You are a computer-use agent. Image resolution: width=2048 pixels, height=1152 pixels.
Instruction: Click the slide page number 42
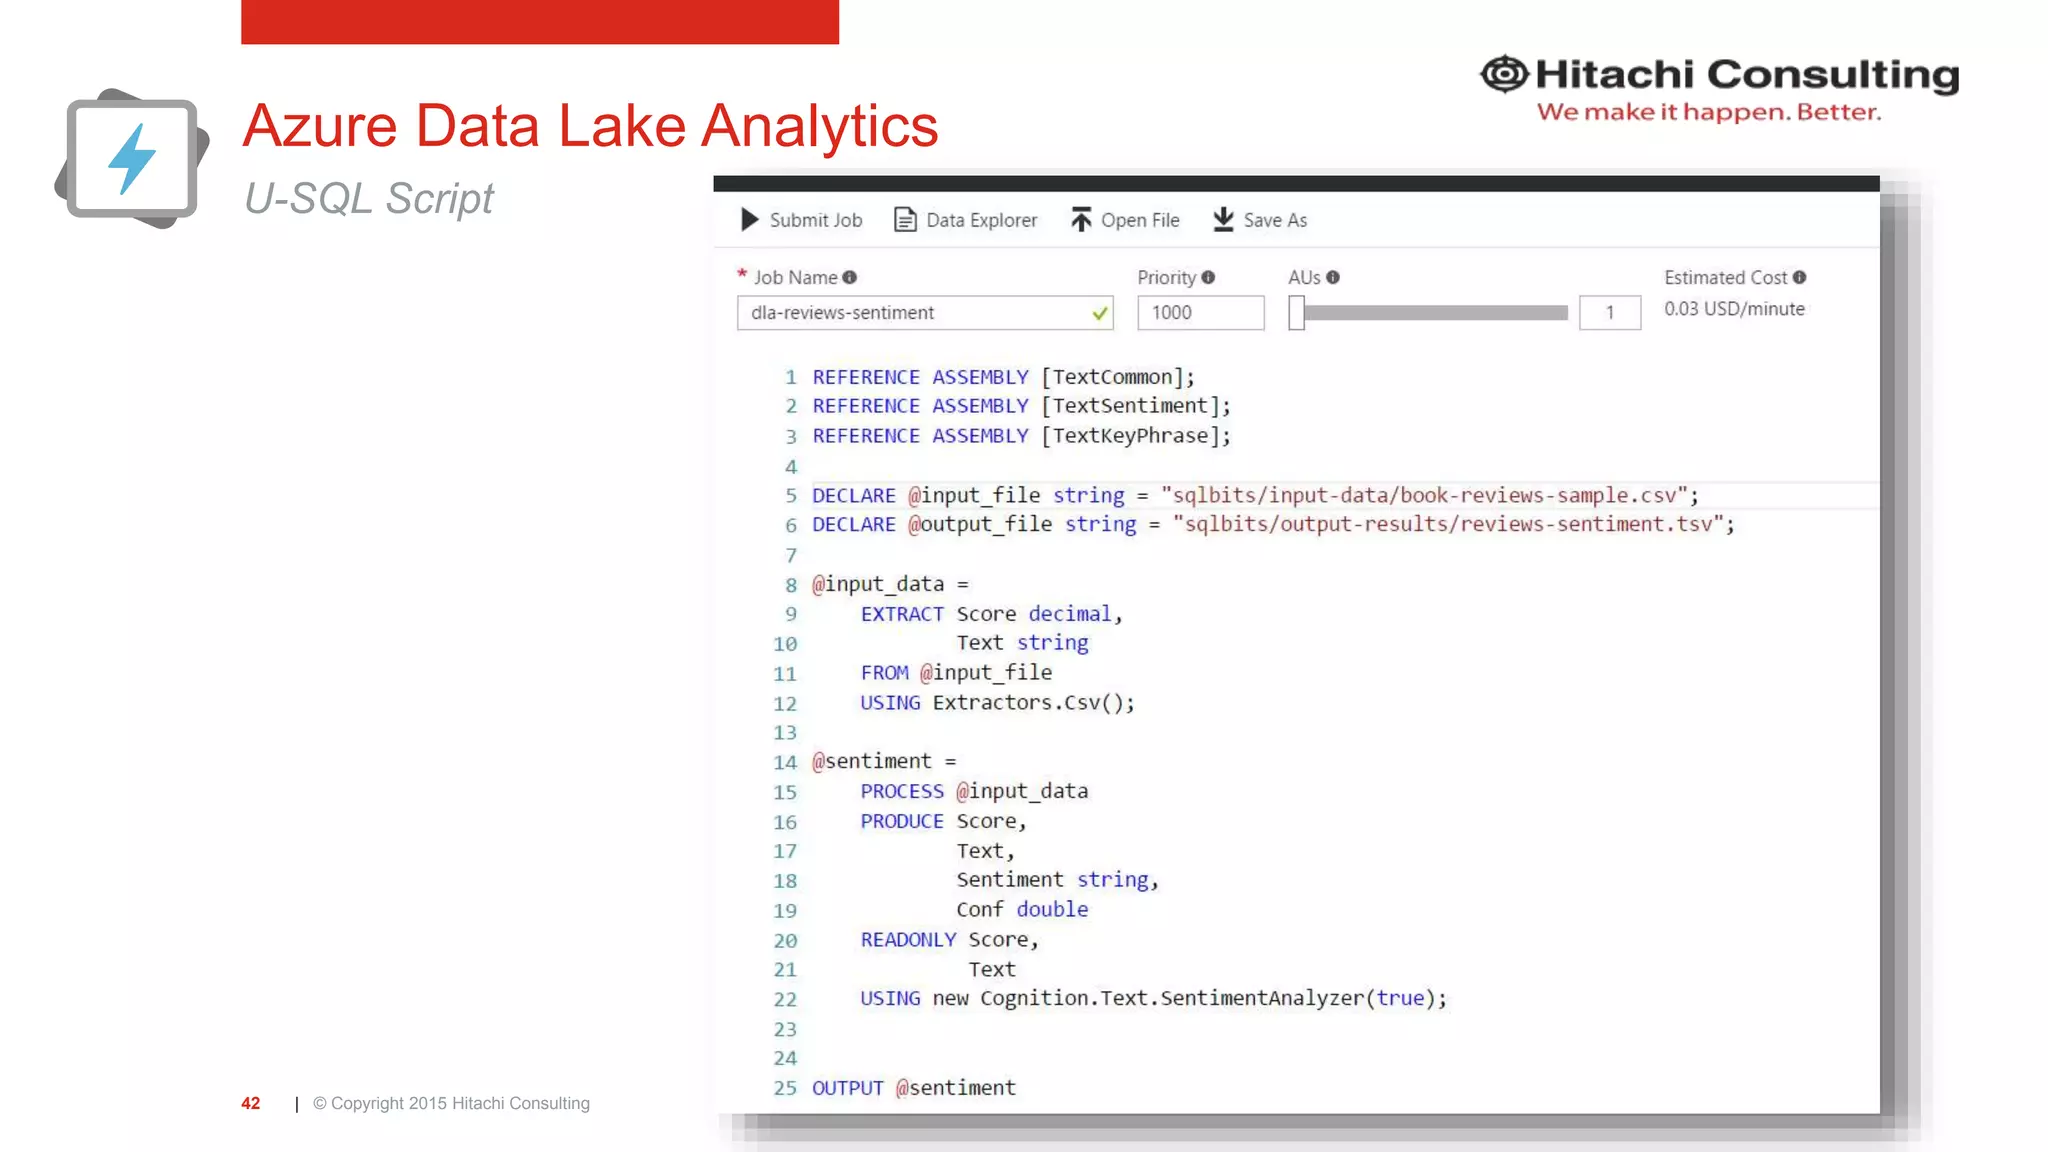click(x=250, y=1103)
